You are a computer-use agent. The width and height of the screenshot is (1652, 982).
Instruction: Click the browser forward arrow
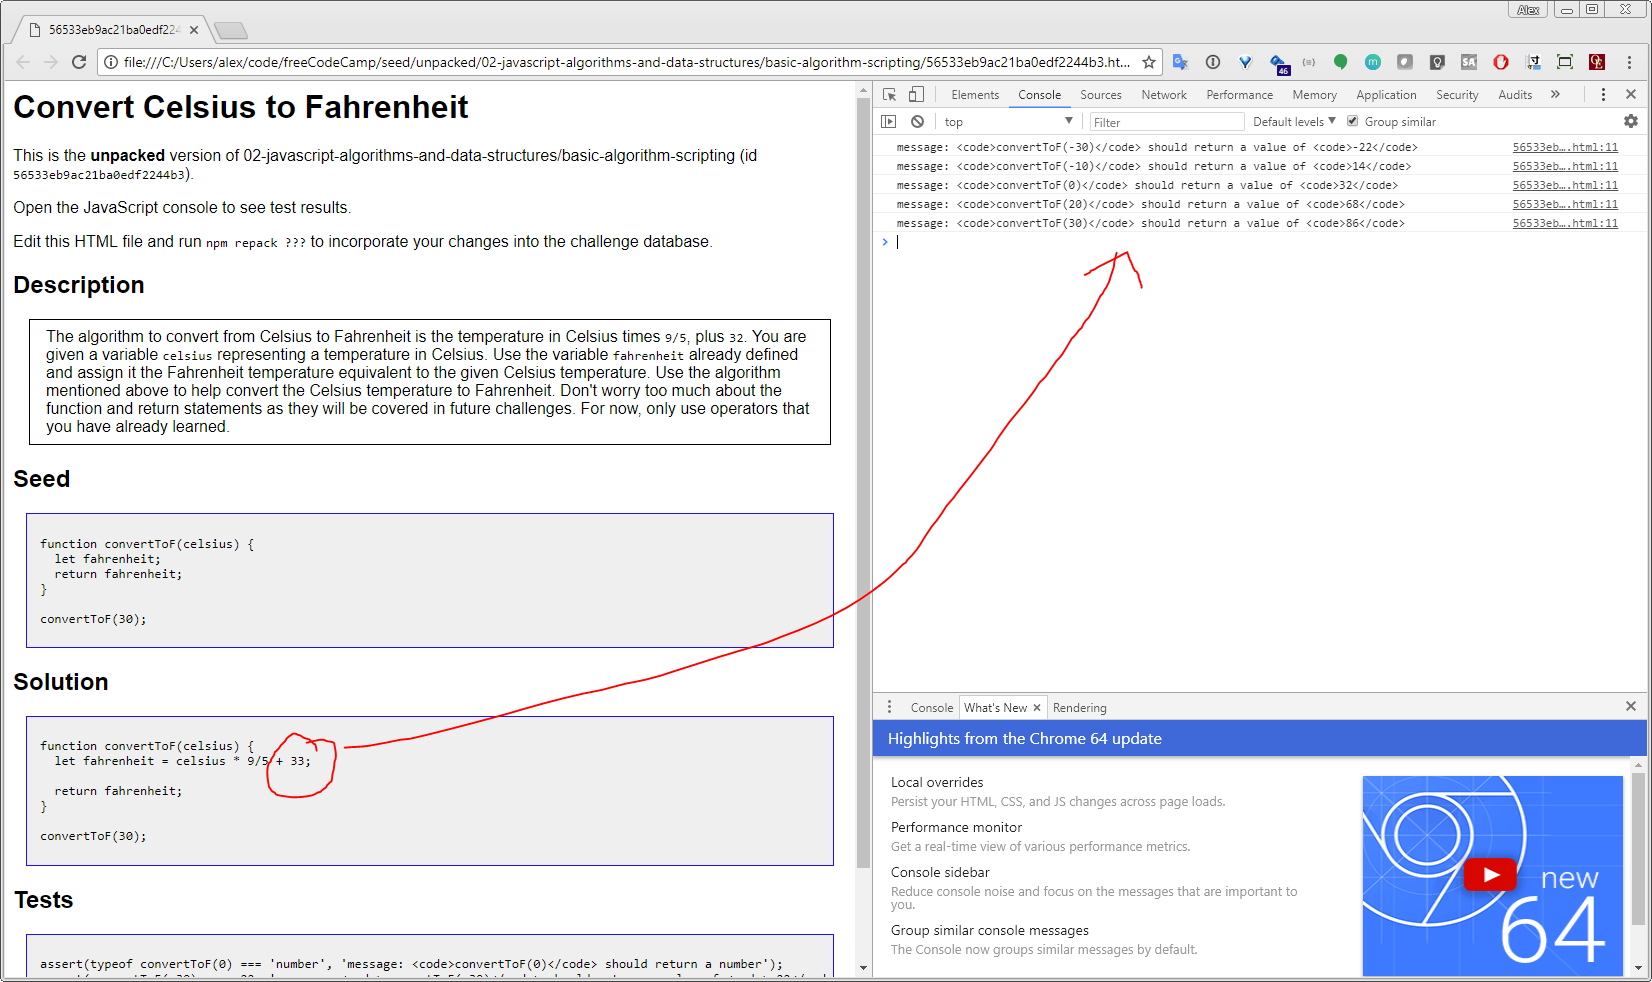[x=51, y=62]
